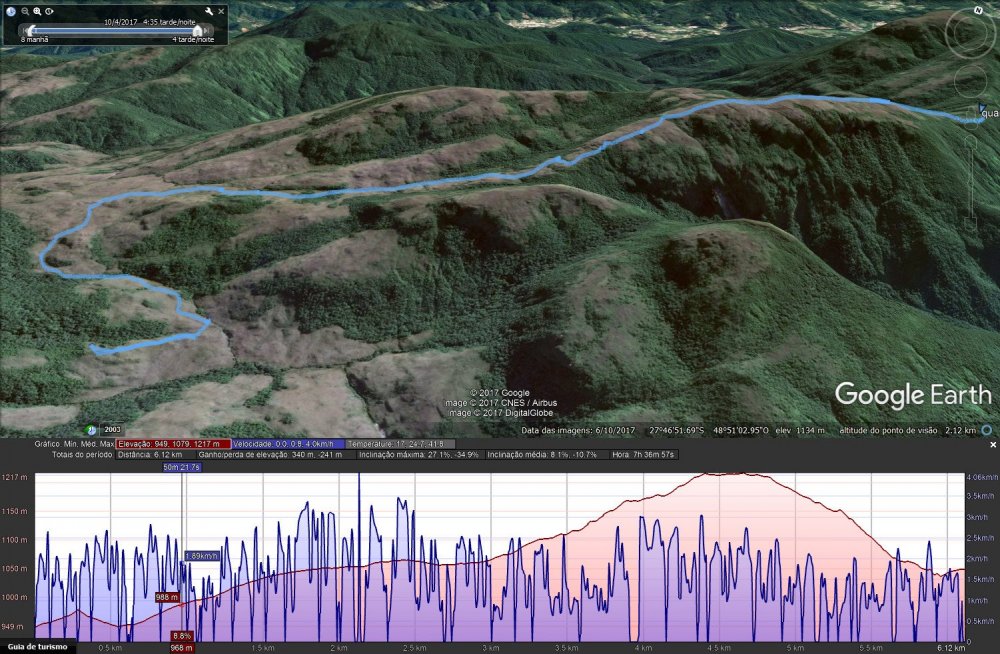Zoom in the time slider range
This screenshot has height=654, width=1000.
click(37, 11)
